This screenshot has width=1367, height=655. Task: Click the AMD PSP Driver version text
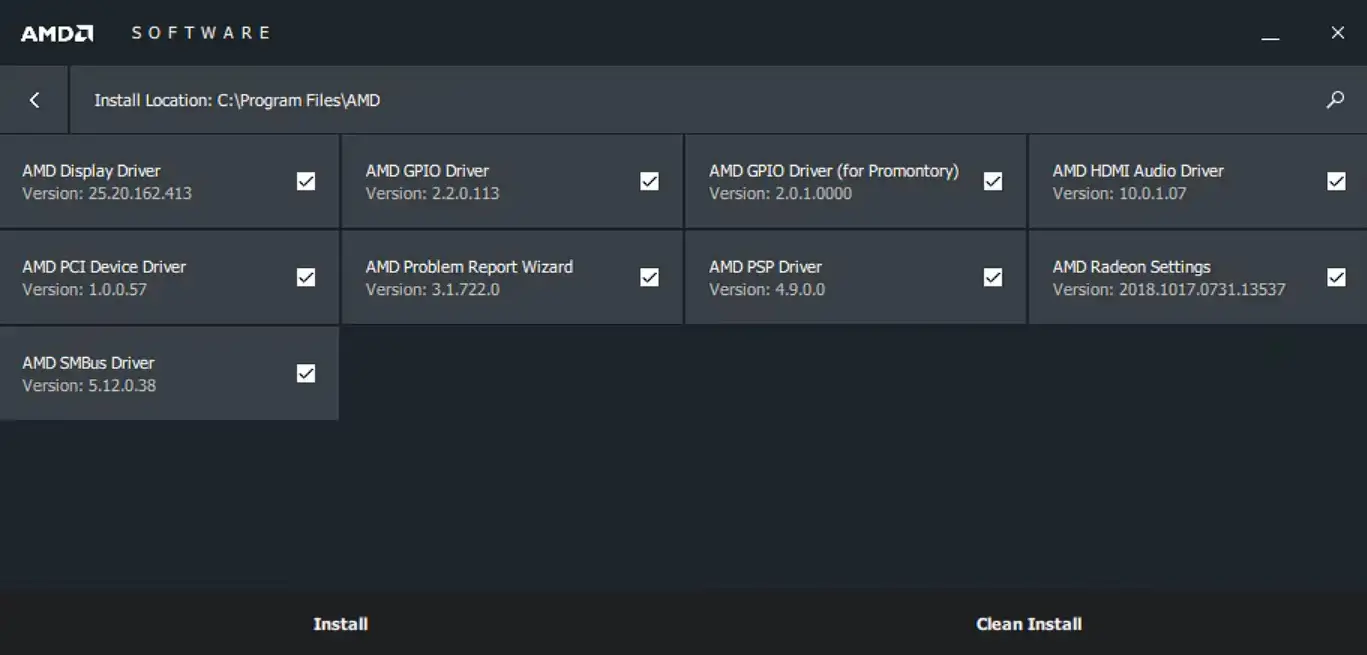tap(767, 290)
